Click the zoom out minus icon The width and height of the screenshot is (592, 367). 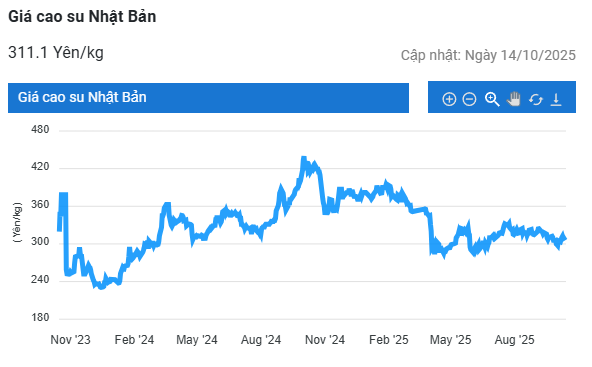point(469,99)
